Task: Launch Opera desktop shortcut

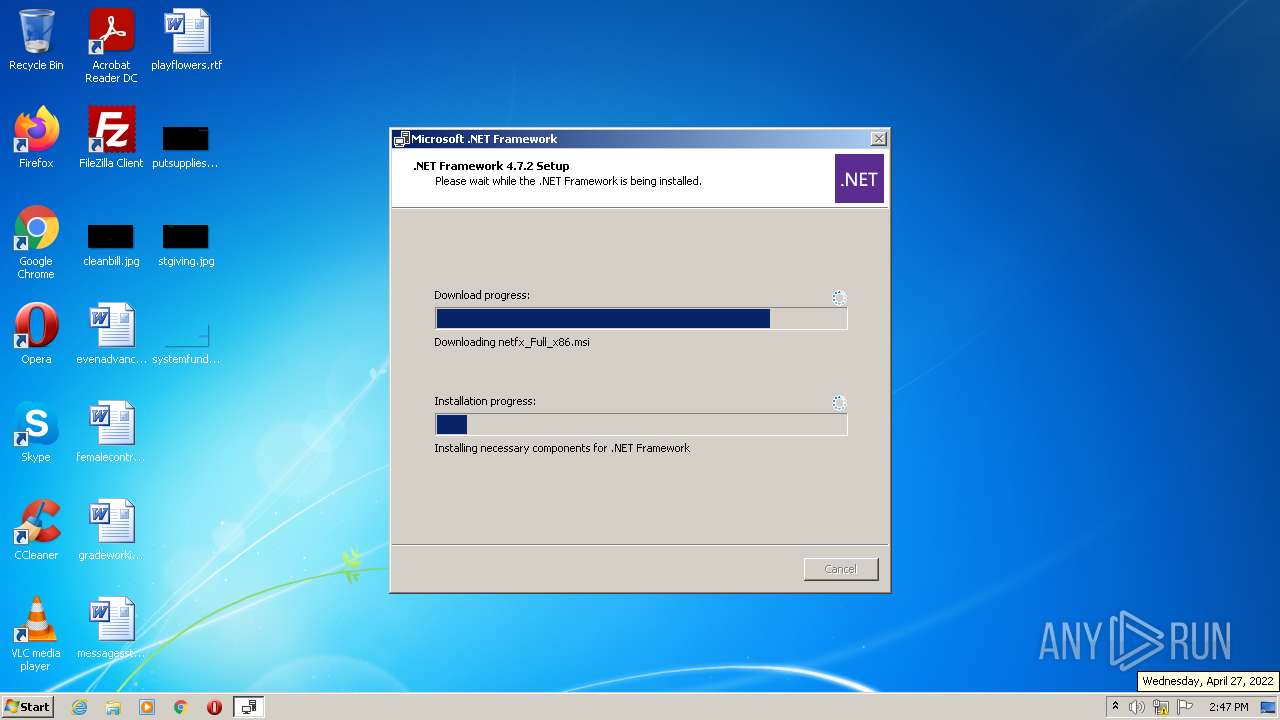Action: point(36,334)
